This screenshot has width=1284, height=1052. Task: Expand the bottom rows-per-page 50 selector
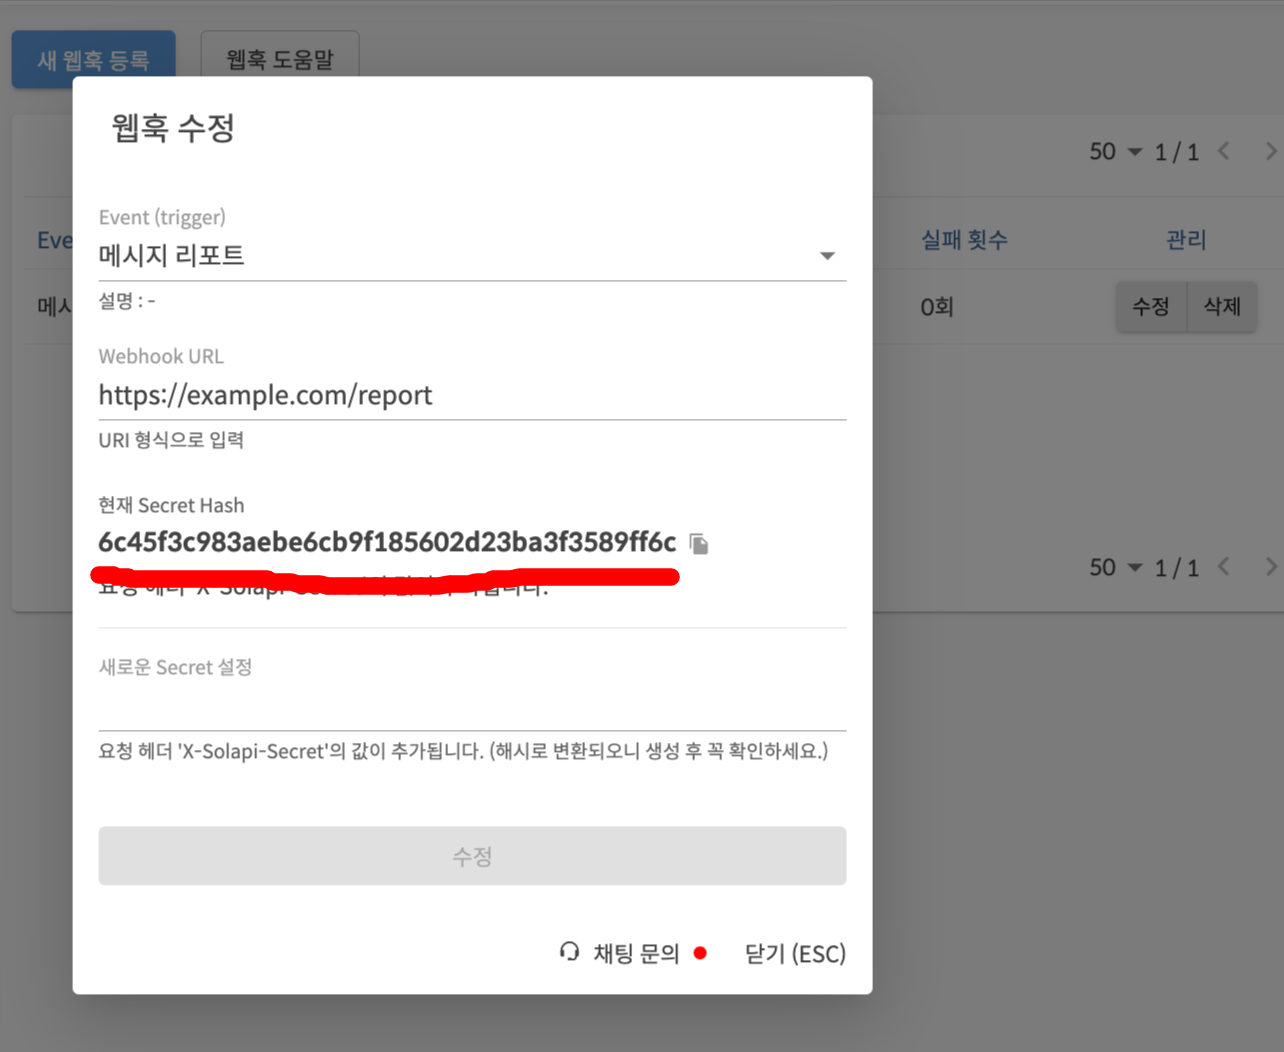click(1115, 568)
